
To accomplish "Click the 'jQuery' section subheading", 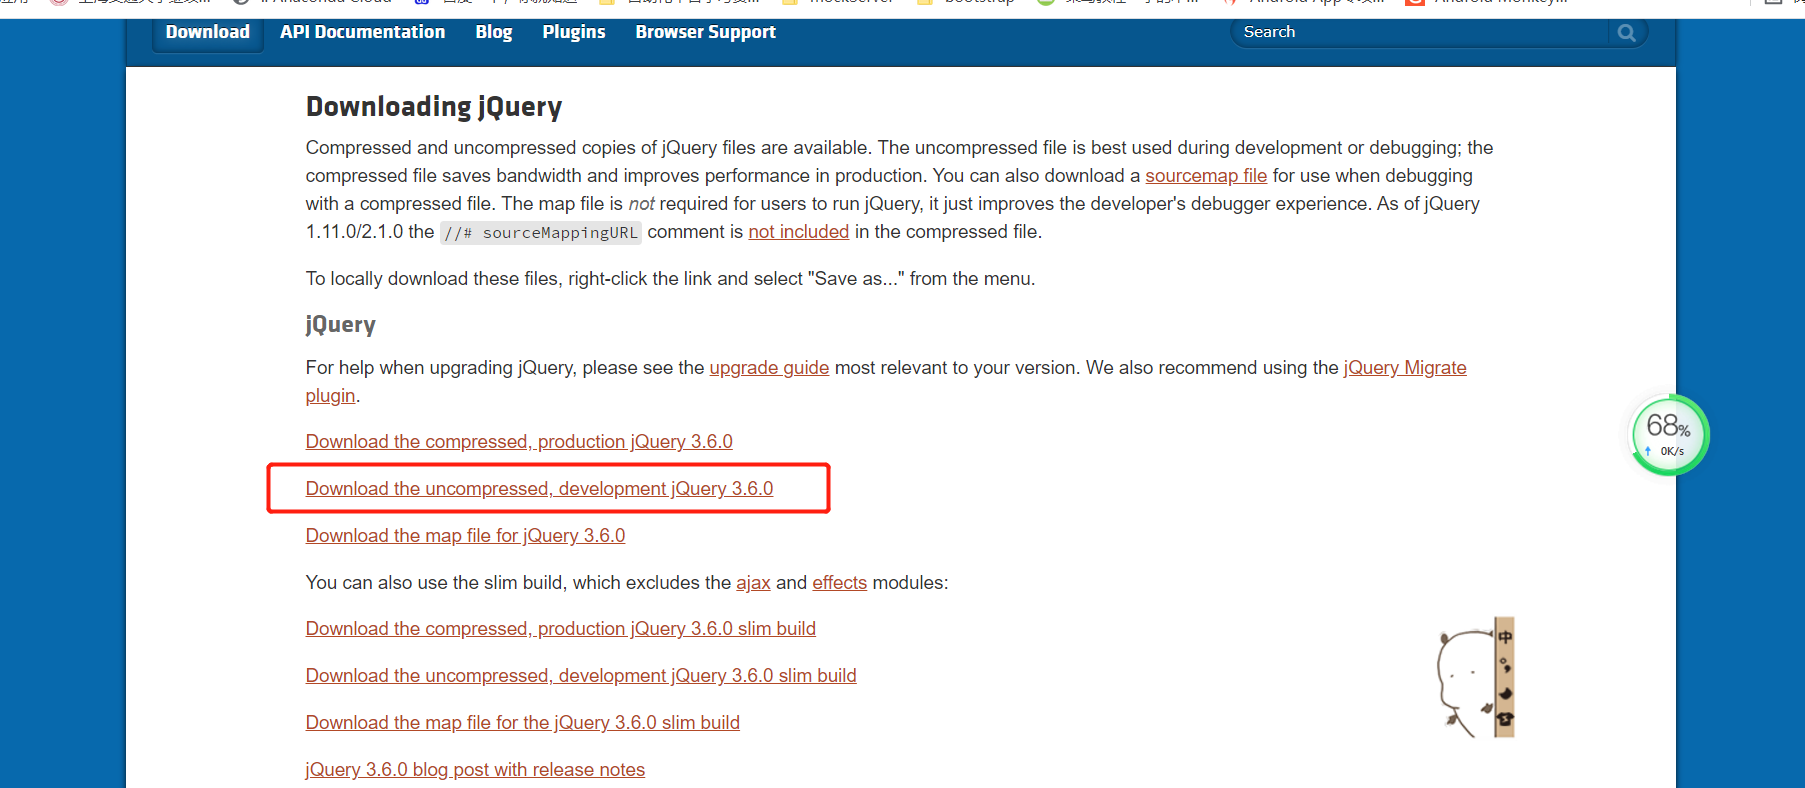I will [340, 325].
